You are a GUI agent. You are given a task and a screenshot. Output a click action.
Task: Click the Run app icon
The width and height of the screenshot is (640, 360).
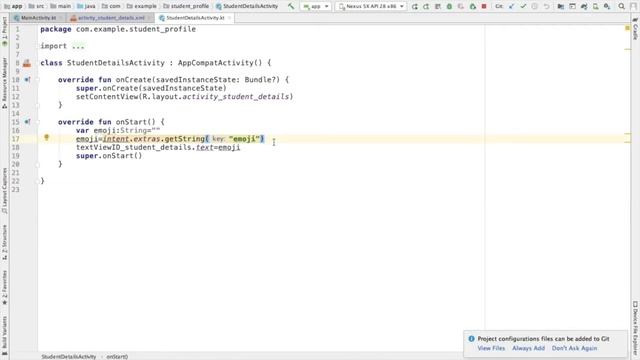(x=415, y=7)
